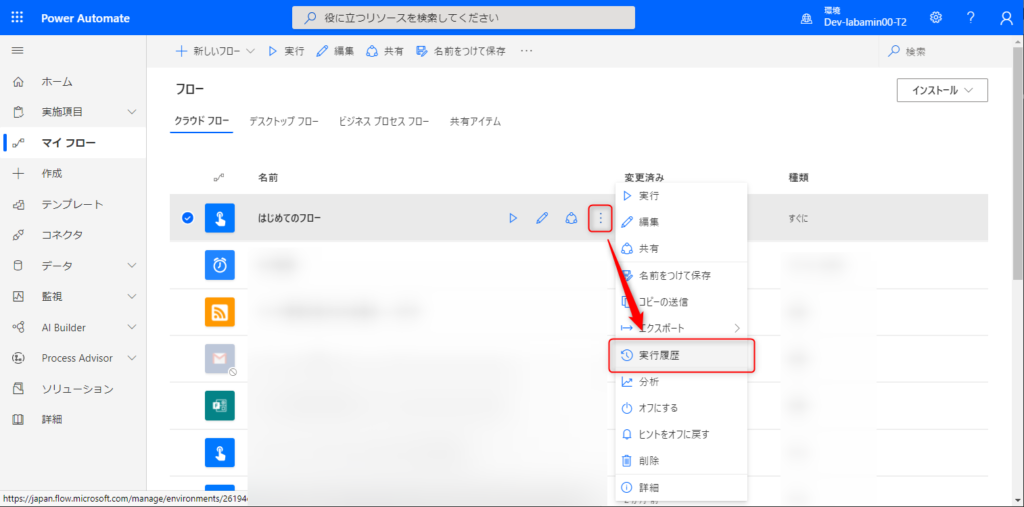Open the help question mark icon
This screenshot has height=507, width=1024.
971,18
